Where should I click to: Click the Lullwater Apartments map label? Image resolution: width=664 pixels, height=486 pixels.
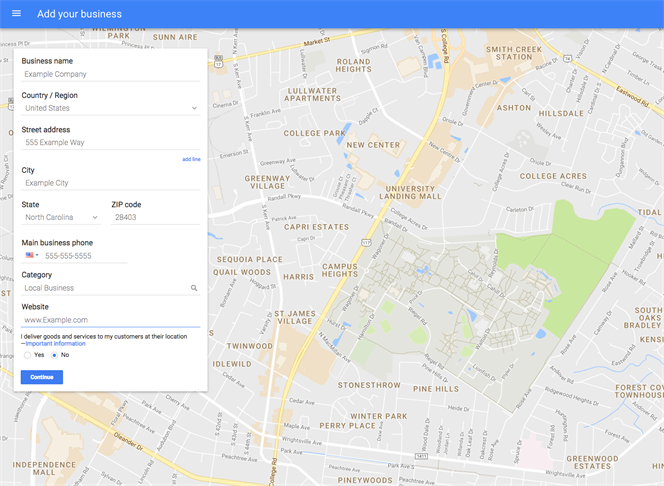click(313, 94)
